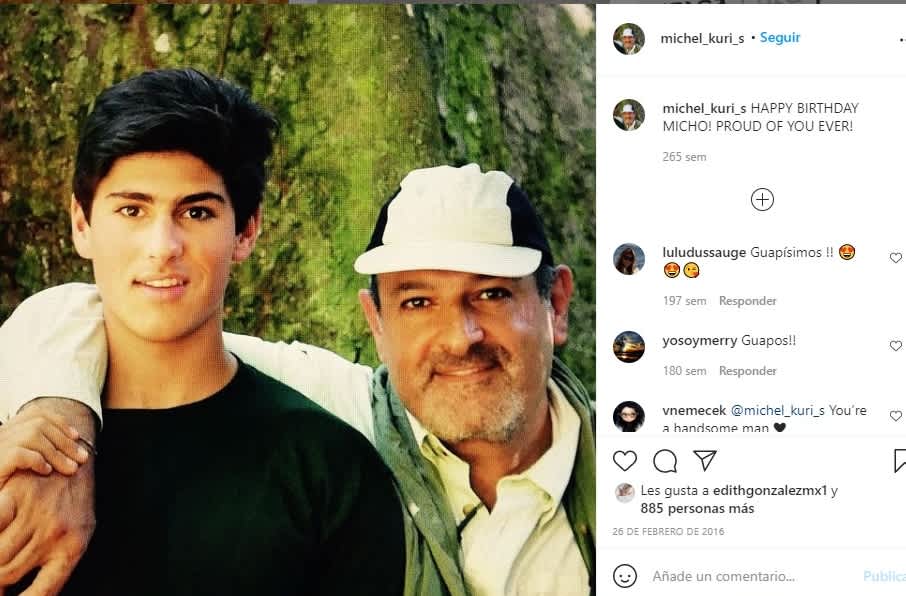Like yosoymerry's comment
The height and width of the screenshot is (596, 906).
(x=895, y=346)
